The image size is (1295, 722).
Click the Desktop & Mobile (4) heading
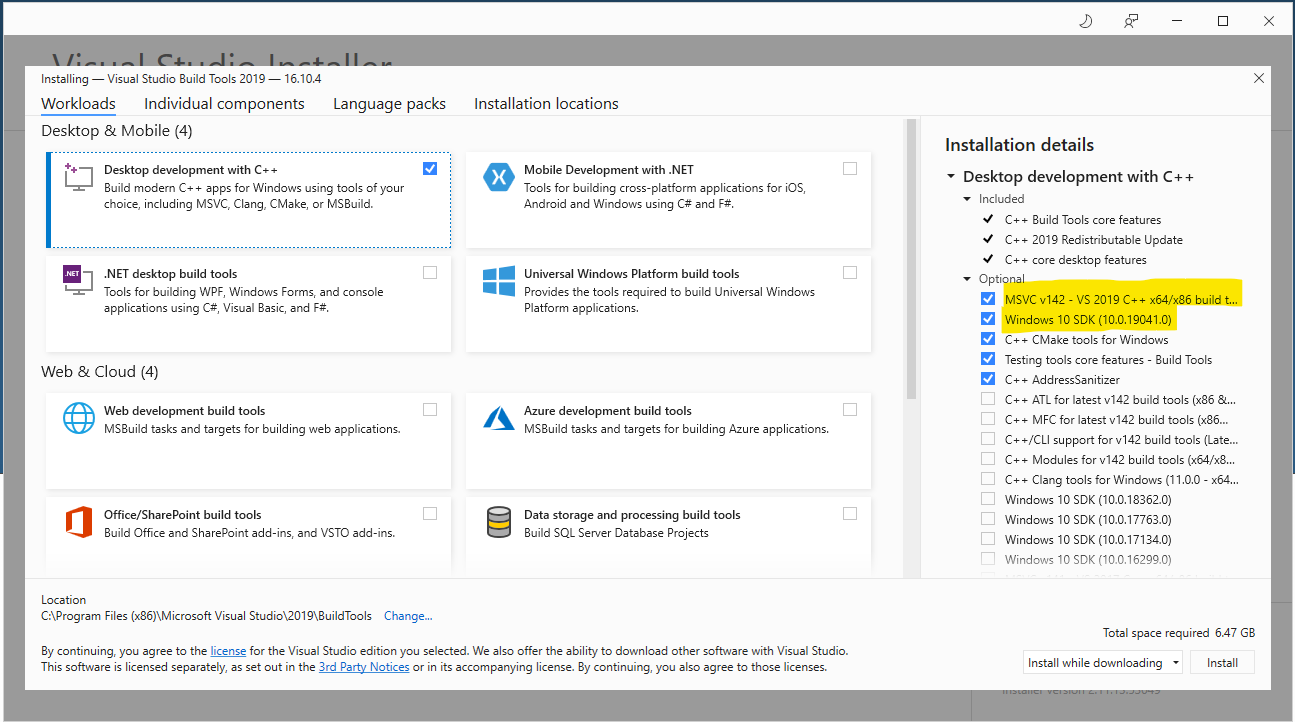[x=117, y=131]
